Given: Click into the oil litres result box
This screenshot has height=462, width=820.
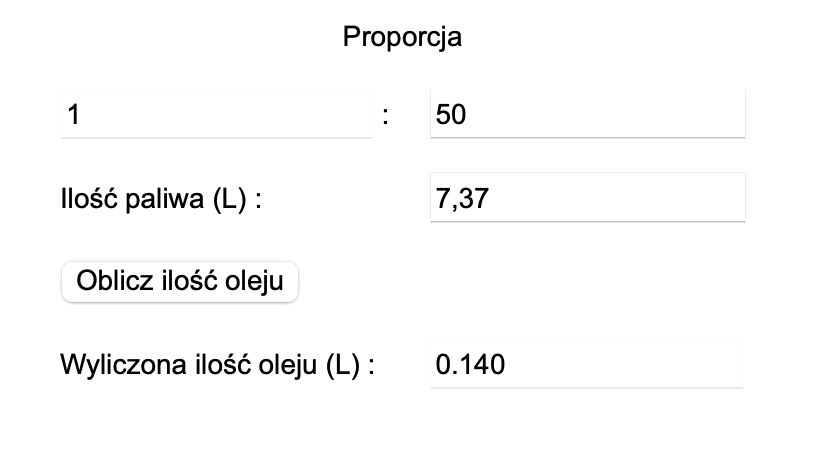Looking at the screenshot, I should coord(587,364).
